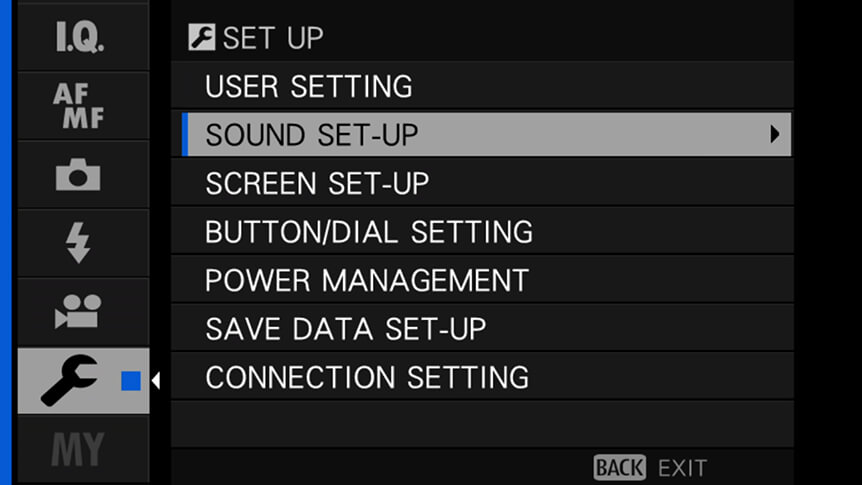
Task: Select the wrench set up tab
Action: (83, 381)
